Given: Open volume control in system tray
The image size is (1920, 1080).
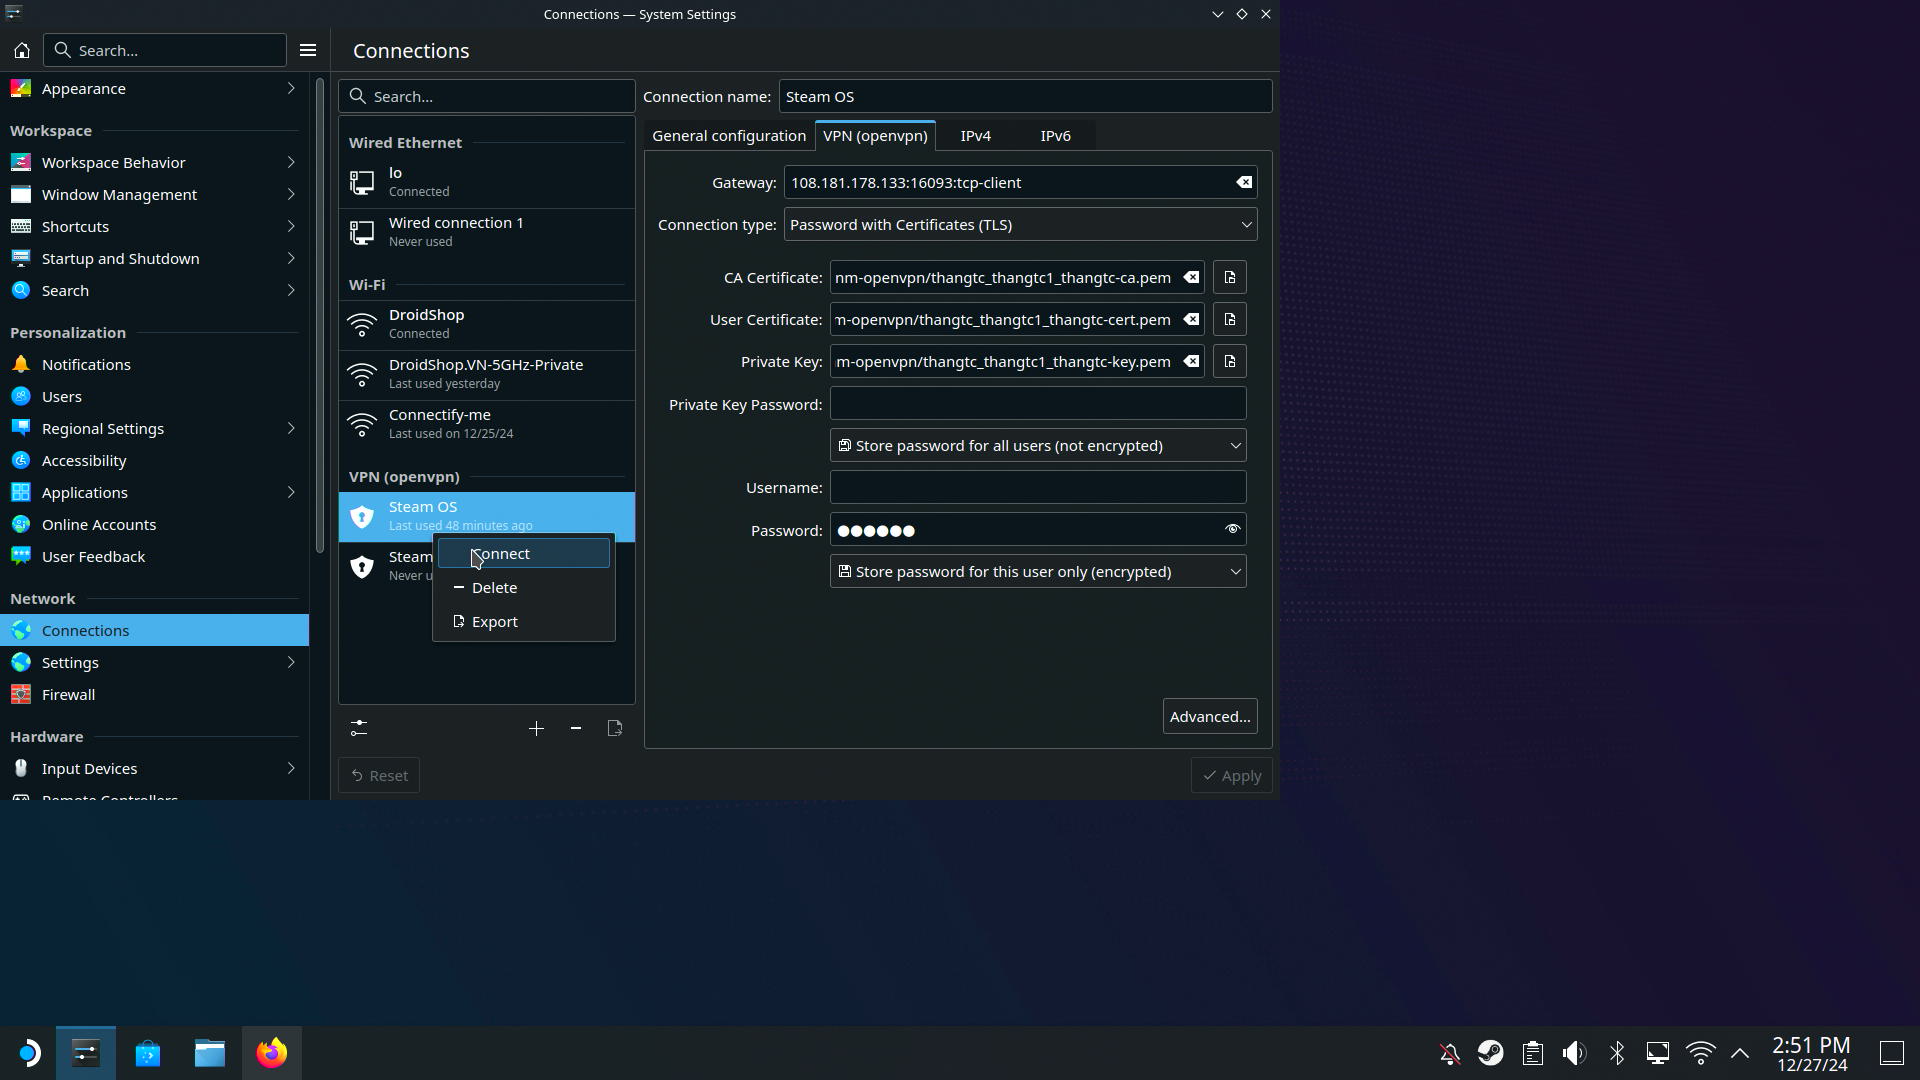Looking at the screenshot, I should pyautogui.click(x=1575, y=1053).
